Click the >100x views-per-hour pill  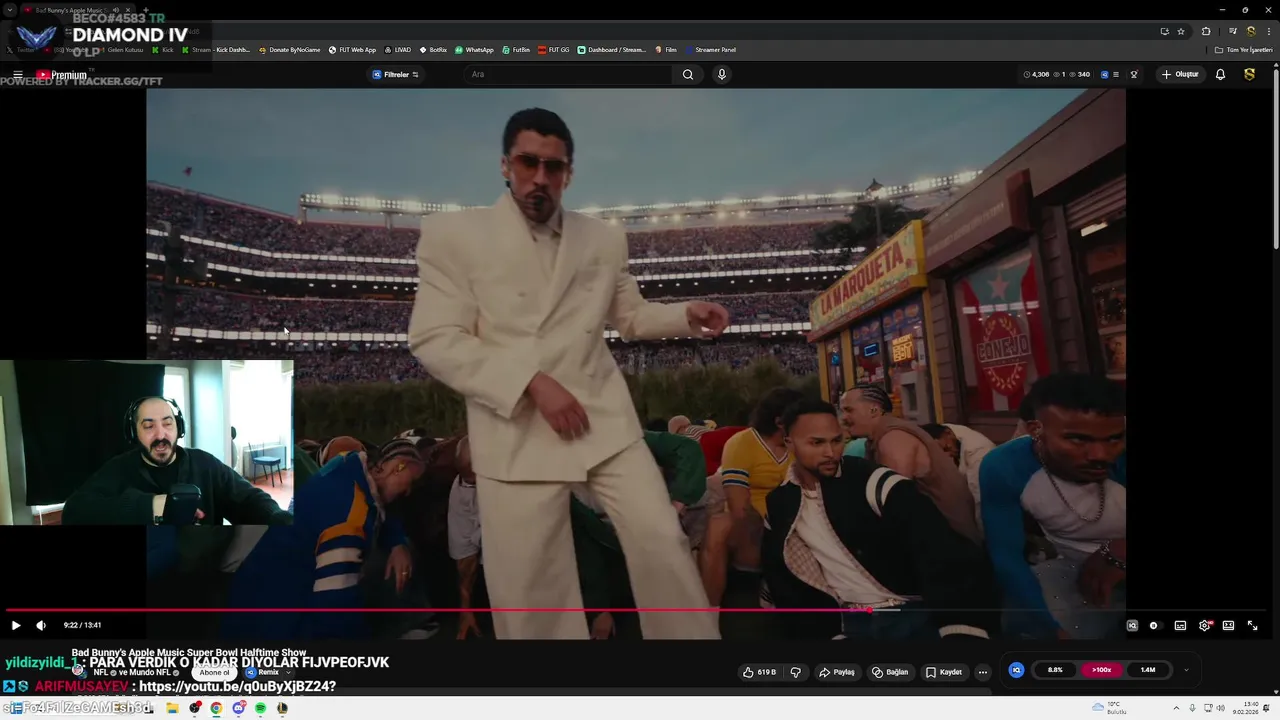(x=1101, y=670)
